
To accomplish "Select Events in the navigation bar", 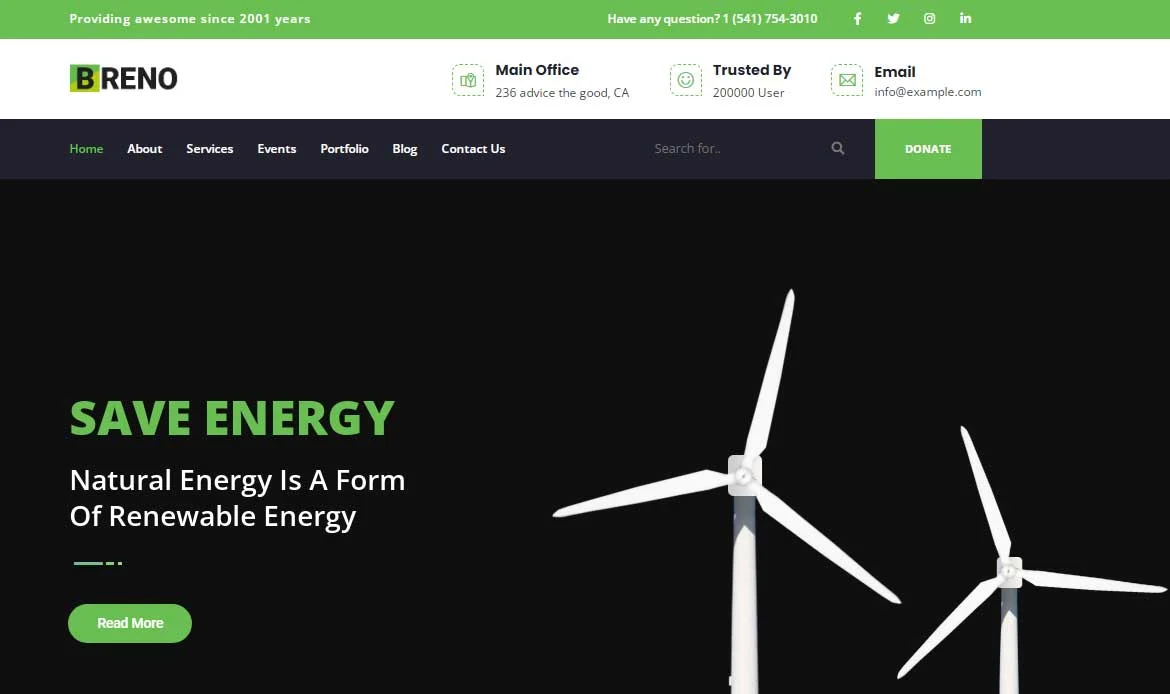I will tap(276, 149).
